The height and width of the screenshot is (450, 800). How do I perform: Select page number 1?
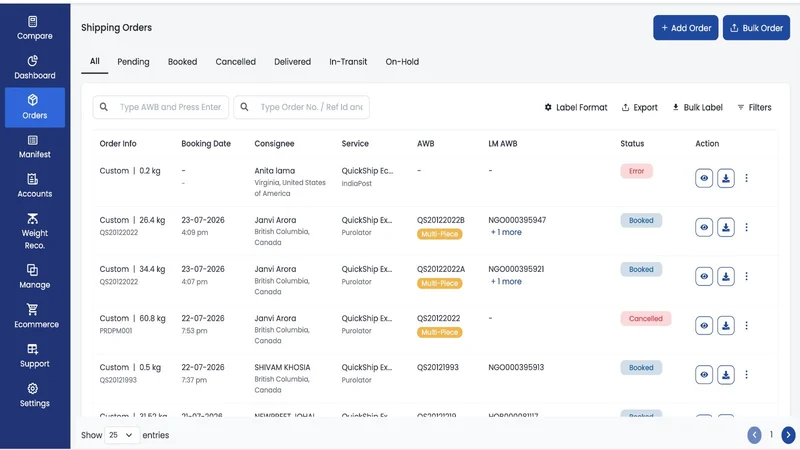(x=771, y=435)
